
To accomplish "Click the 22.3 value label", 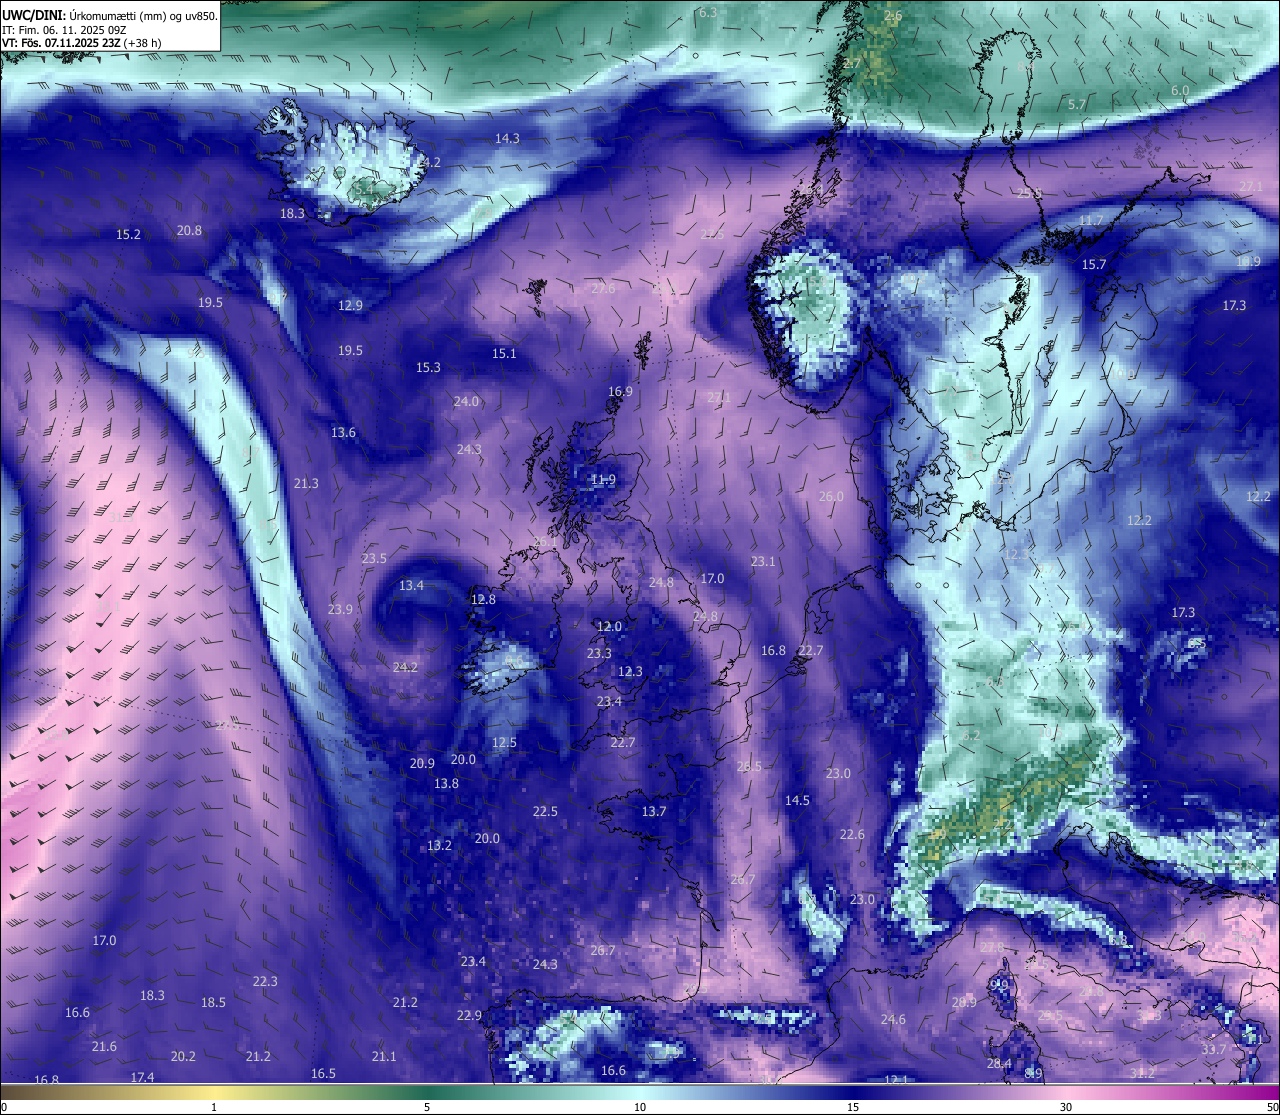I will pos(265,981).
